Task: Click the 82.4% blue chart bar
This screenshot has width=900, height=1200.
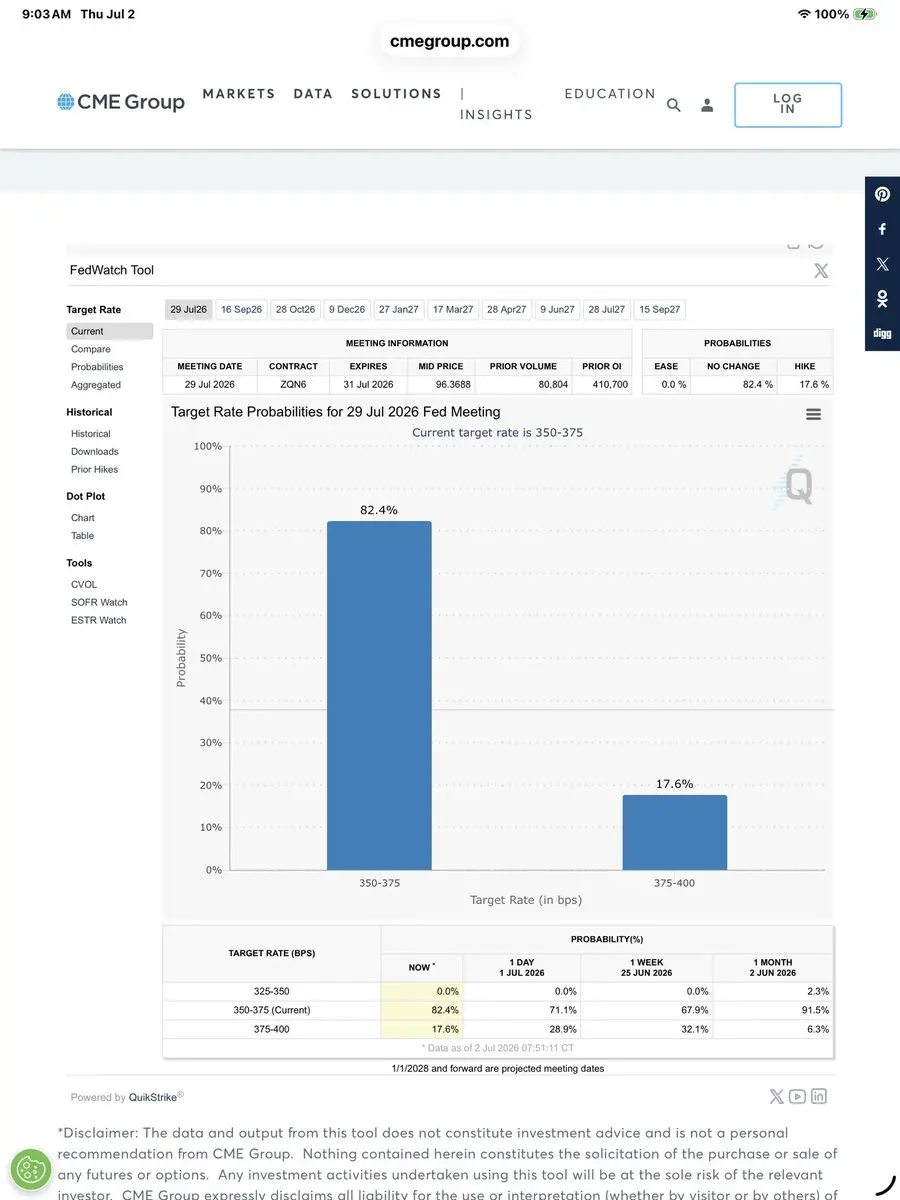Action: pyautogui.click(x=379, y=695)
